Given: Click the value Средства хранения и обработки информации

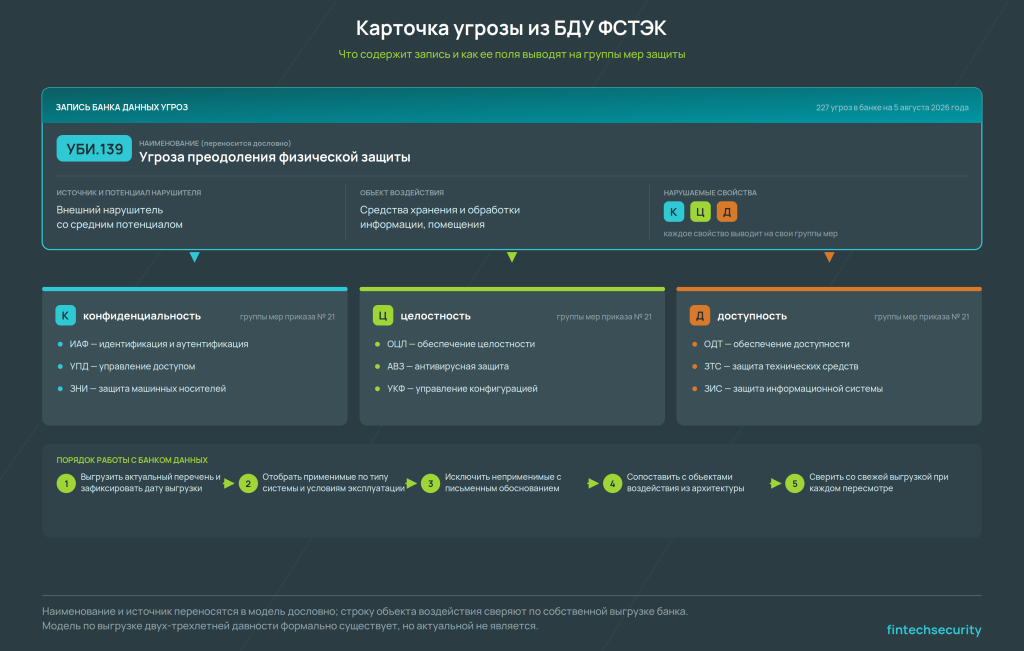Looking at the screenshot, I should [440, 217].
